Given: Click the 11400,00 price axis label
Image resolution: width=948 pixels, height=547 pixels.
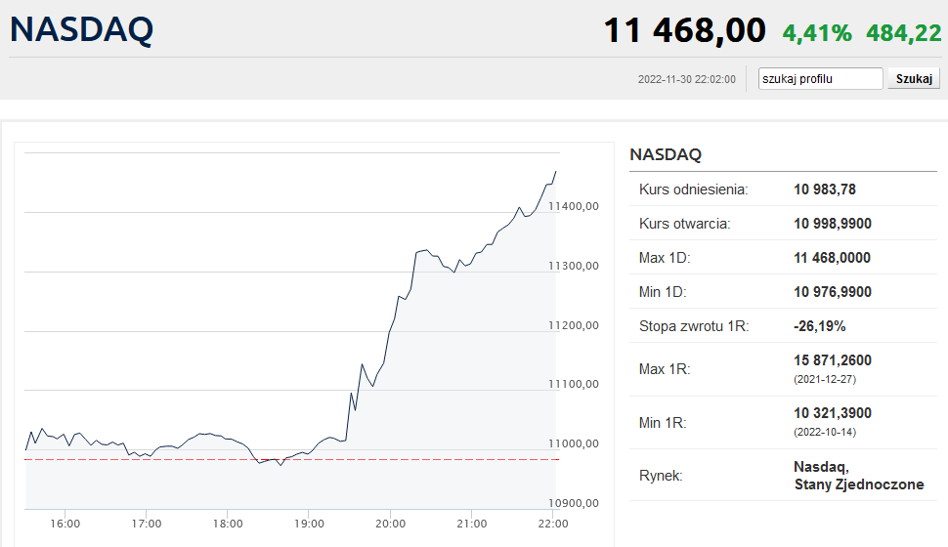Looking at the screenshot, I should [x=573, y=206].
